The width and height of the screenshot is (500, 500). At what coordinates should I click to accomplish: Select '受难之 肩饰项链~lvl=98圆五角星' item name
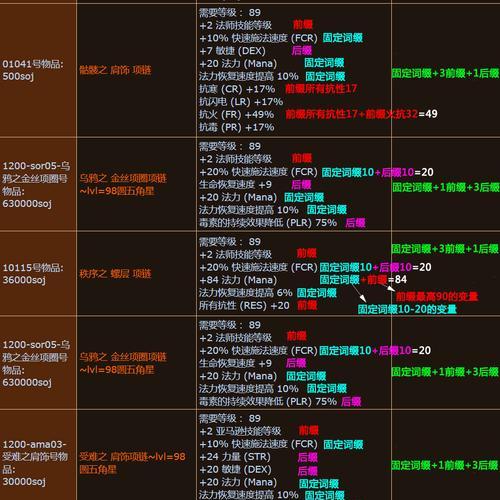click(x=132, y=463)
